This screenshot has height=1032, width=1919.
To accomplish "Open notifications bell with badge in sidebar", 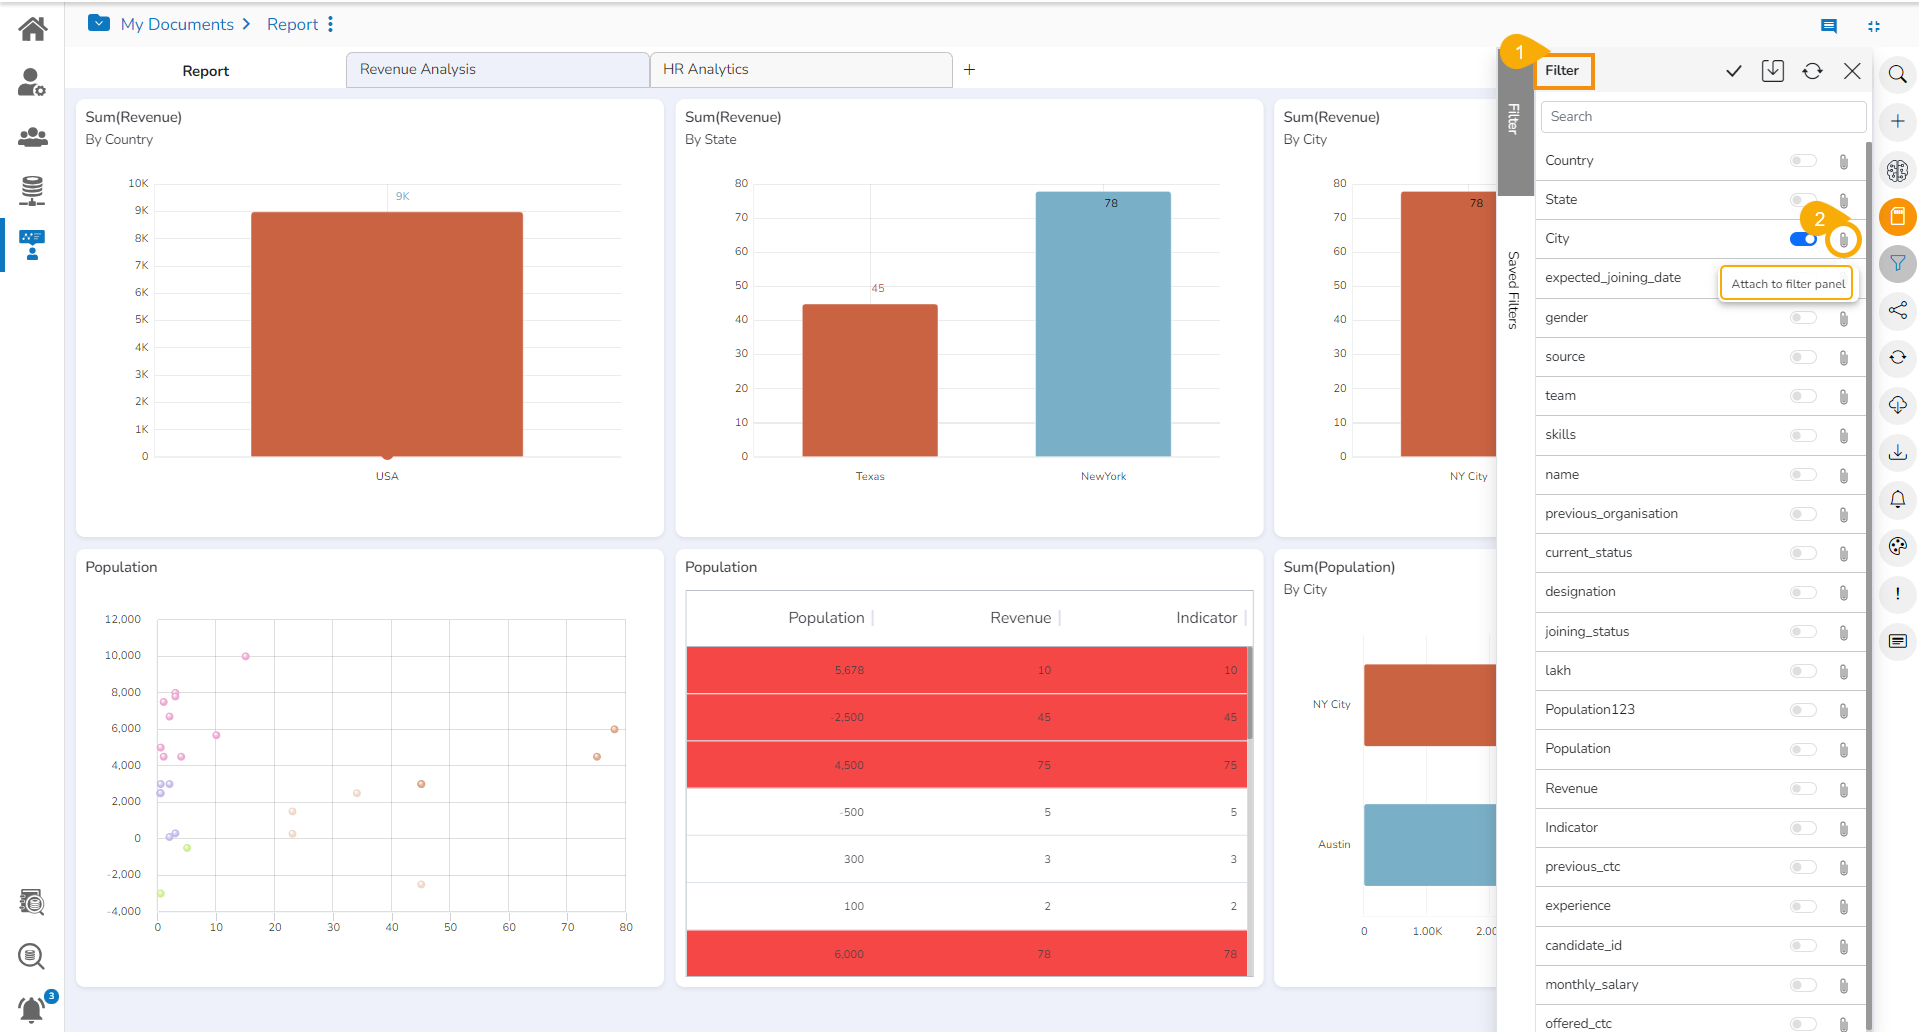I will coord(34,1006).
